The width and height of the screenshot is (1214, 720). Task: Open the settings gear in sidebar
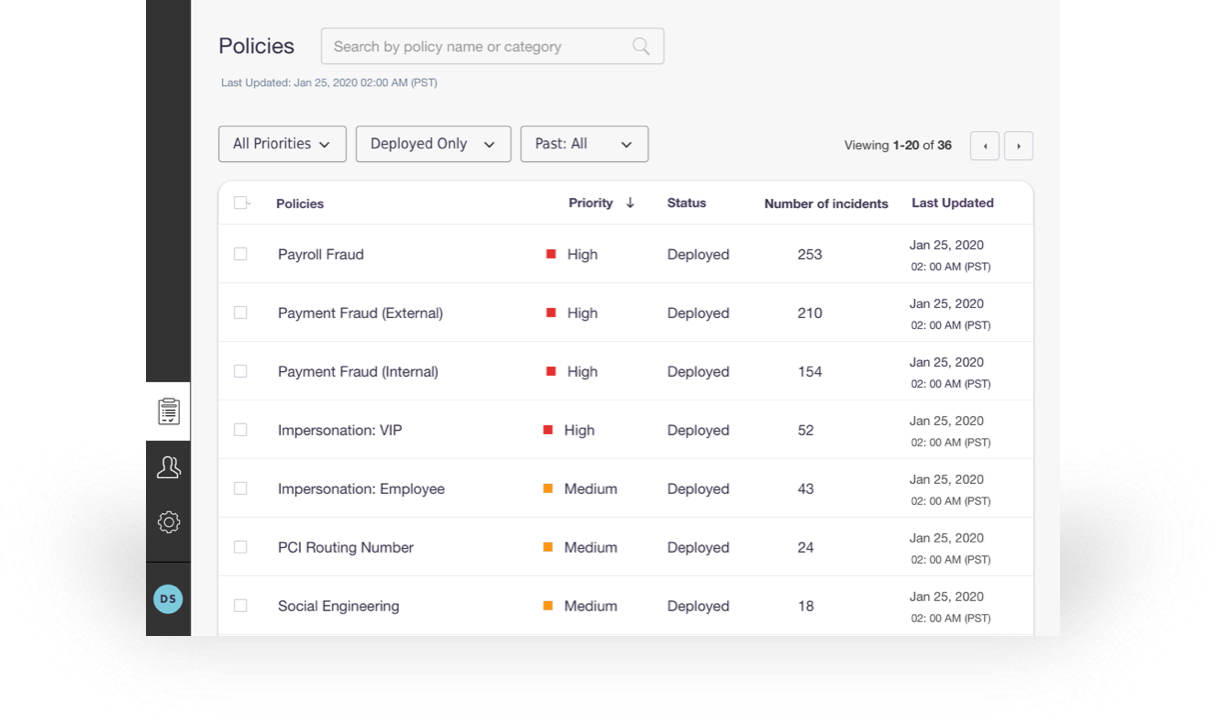(x=168, y=522)
